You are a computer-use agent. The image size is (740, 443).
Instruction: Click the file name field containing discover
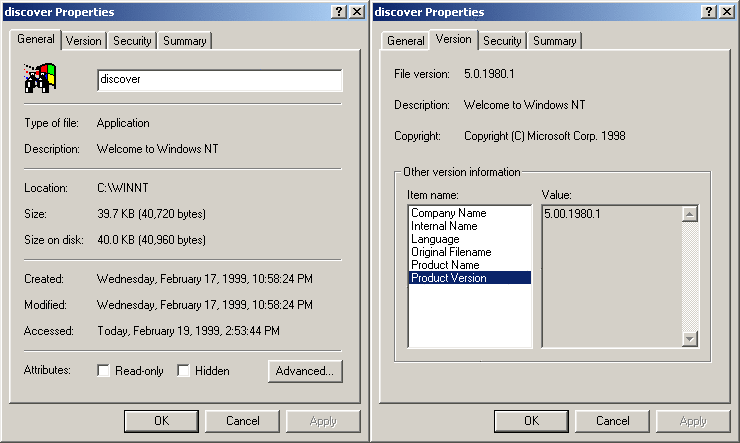220,80
